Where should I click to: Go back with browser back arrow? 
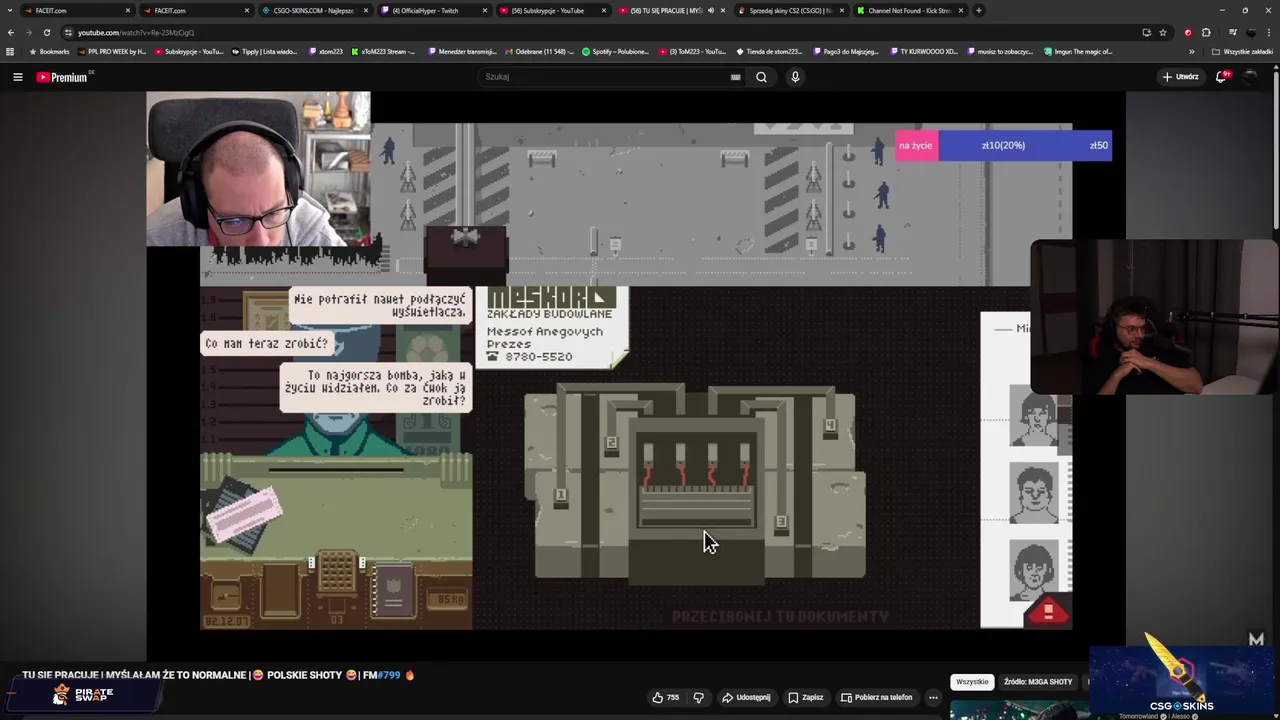[x=11, y=32]
